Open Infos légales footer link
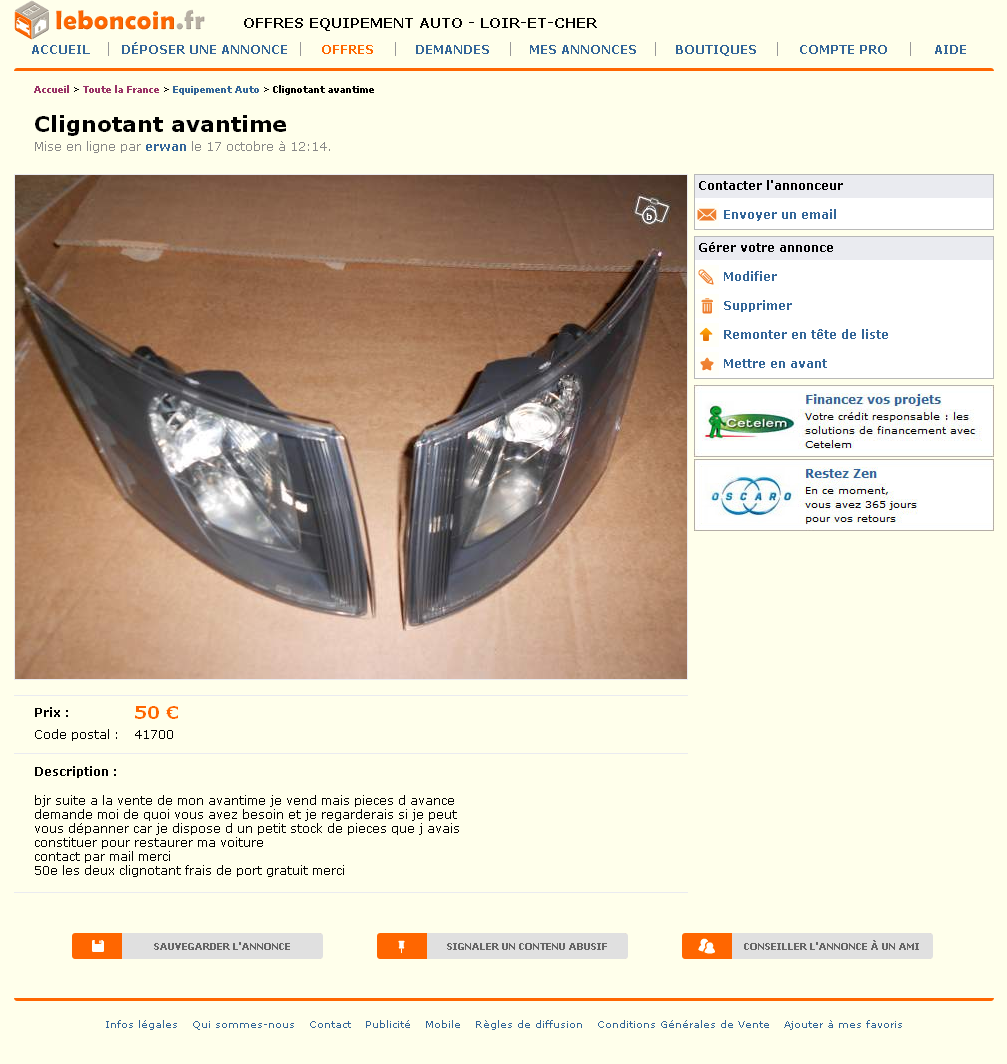This screenshot has width=1007, height=1064. click(x=141, y=1025)
